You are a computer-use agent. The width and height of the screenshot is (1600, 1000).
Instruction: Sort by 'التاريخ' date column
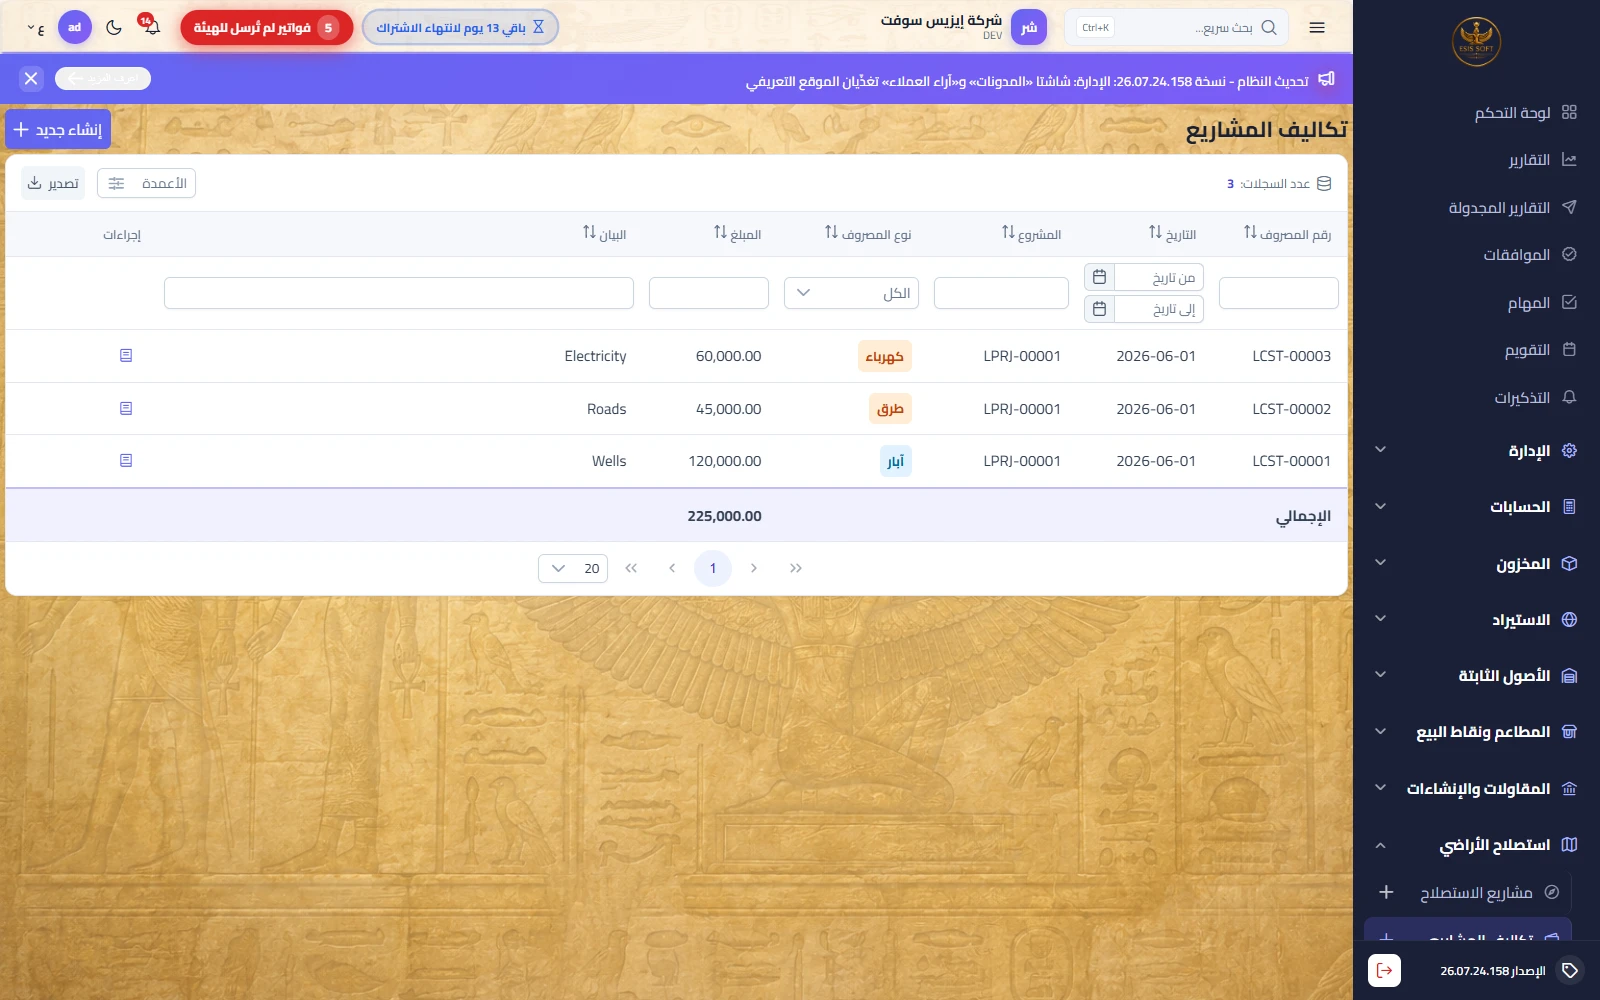pyautogui.click(x=1172, y=233)
